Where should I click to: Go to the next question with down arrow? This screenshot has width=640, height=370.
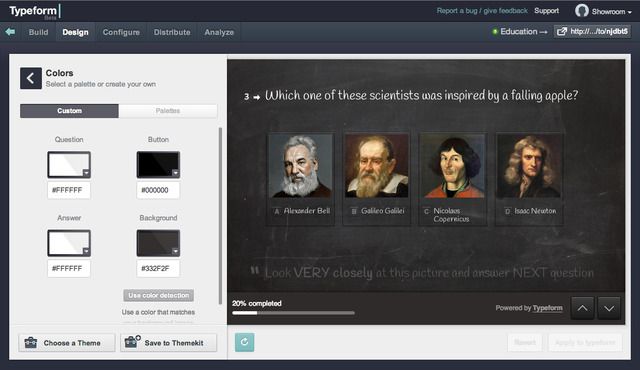[609, 308]
